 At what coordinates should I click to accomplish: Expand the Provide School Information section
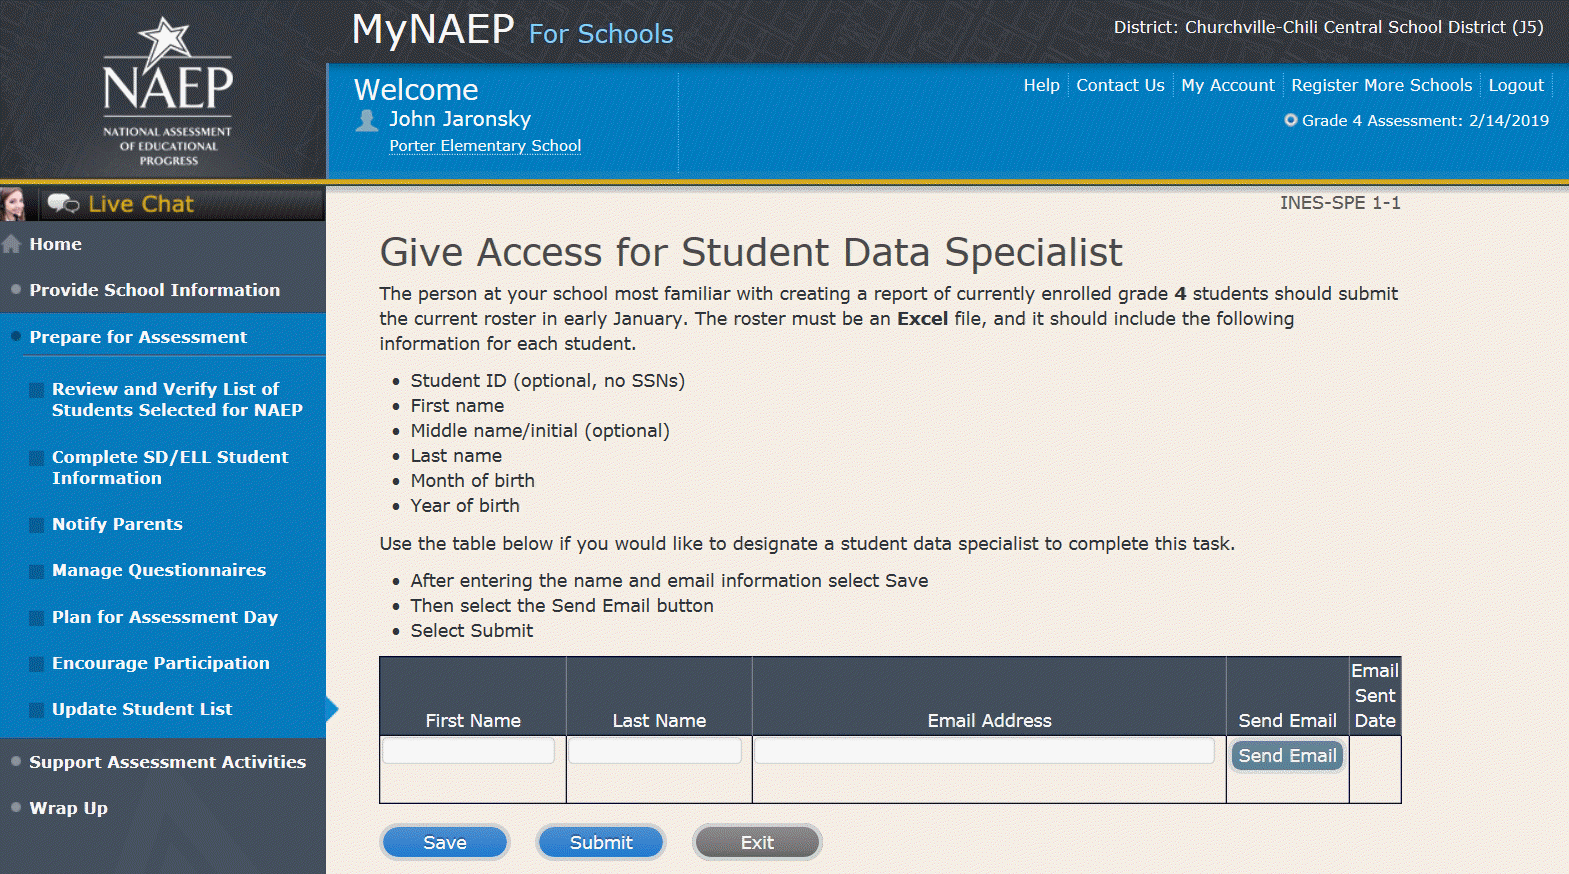(154, 290)
